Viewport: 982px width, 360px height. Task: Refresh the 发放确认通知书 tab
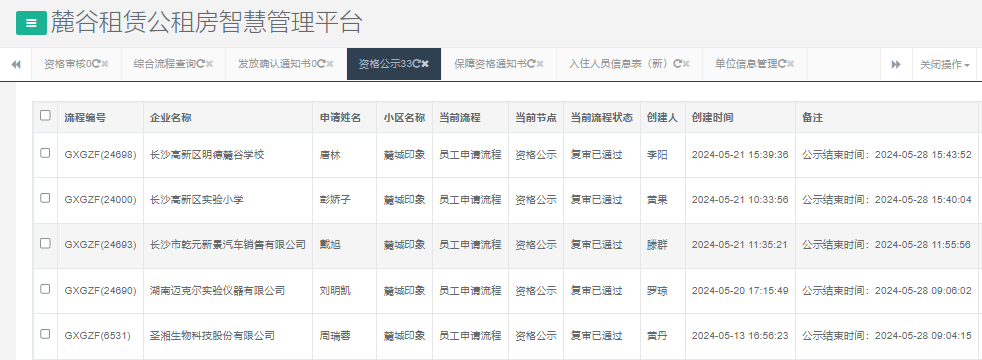(321, 64)
